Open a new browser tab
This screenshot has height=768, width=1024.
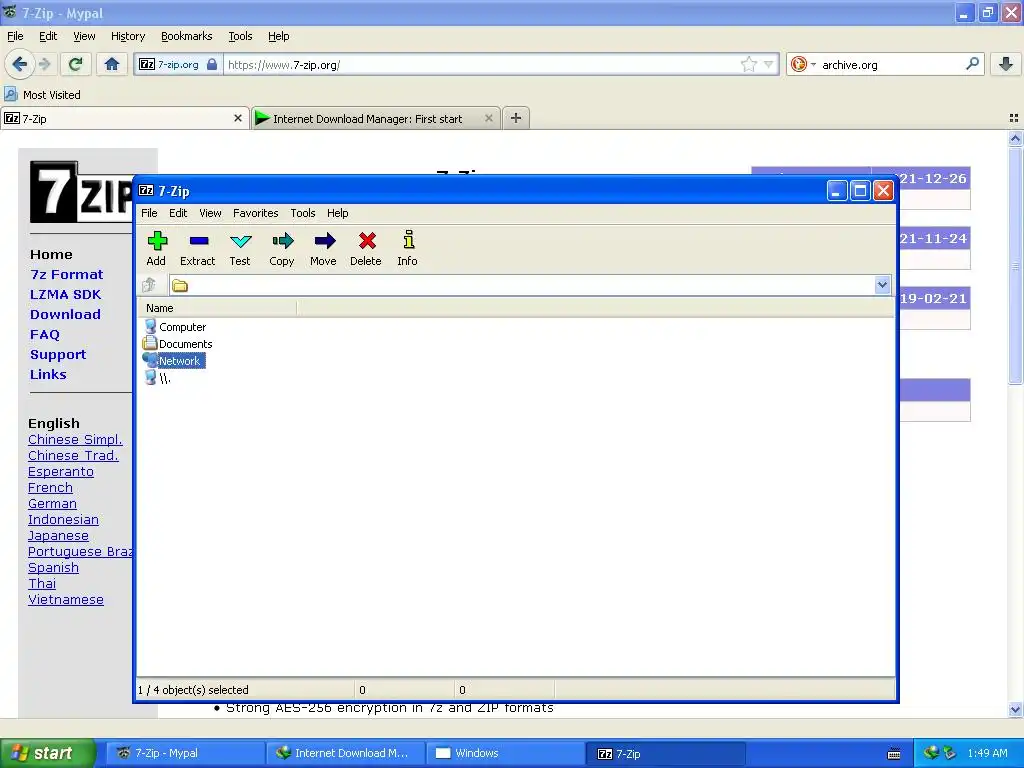click(x=516, y=118)
